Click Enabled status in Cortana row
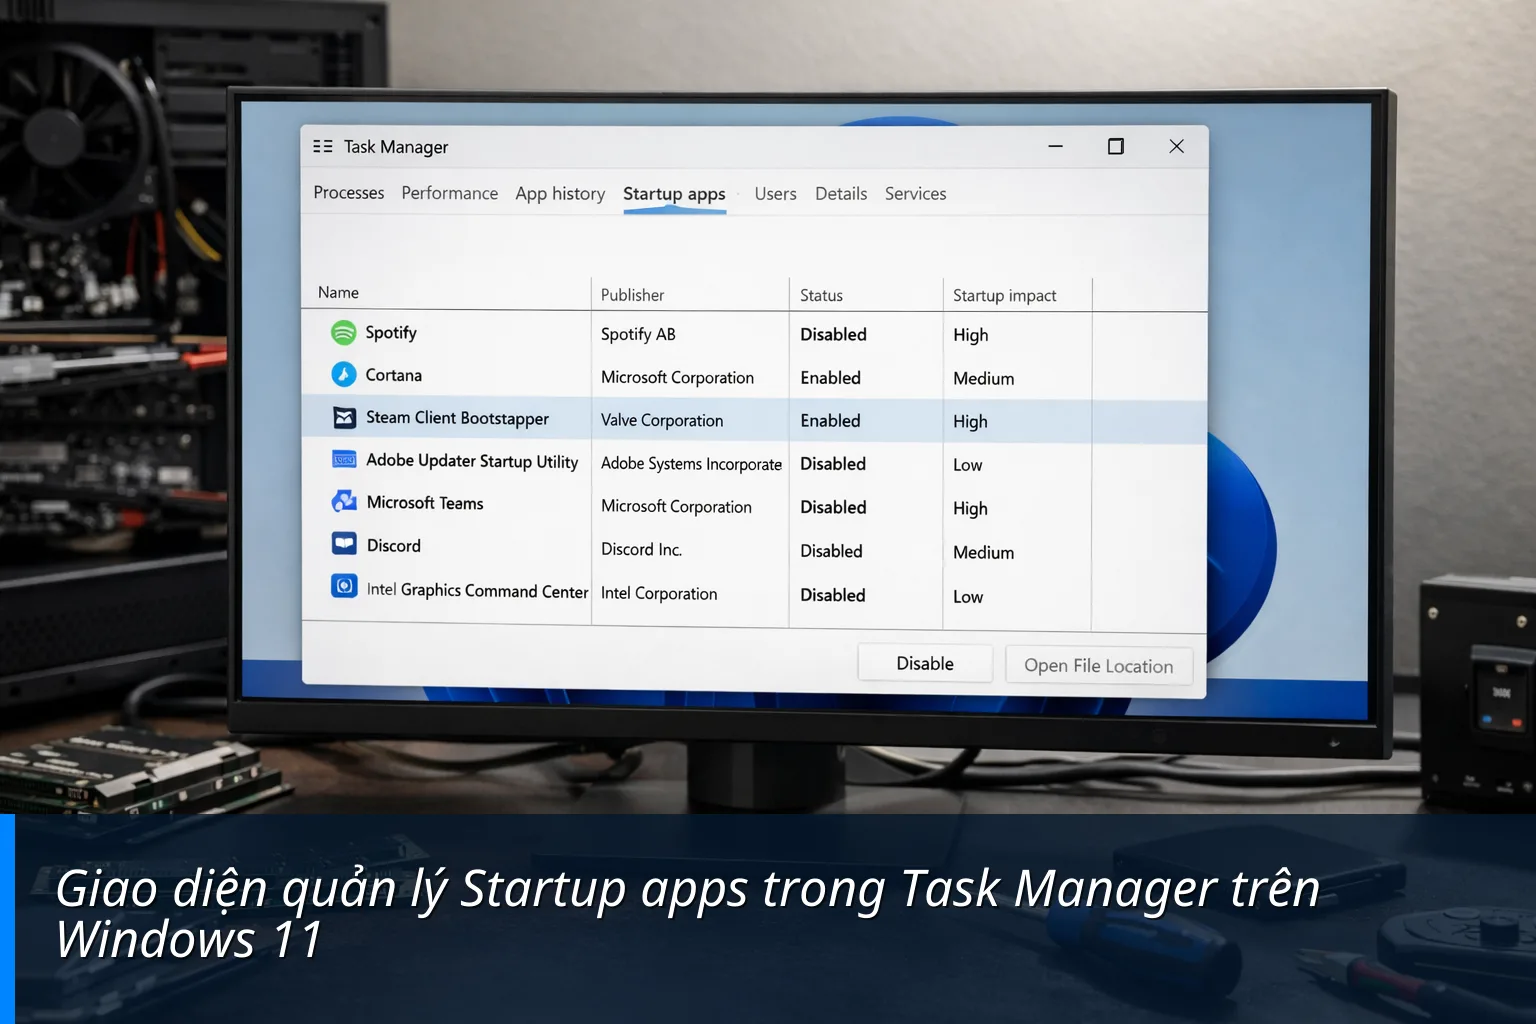1536x1024 pixels. click(x=830, y=378)
